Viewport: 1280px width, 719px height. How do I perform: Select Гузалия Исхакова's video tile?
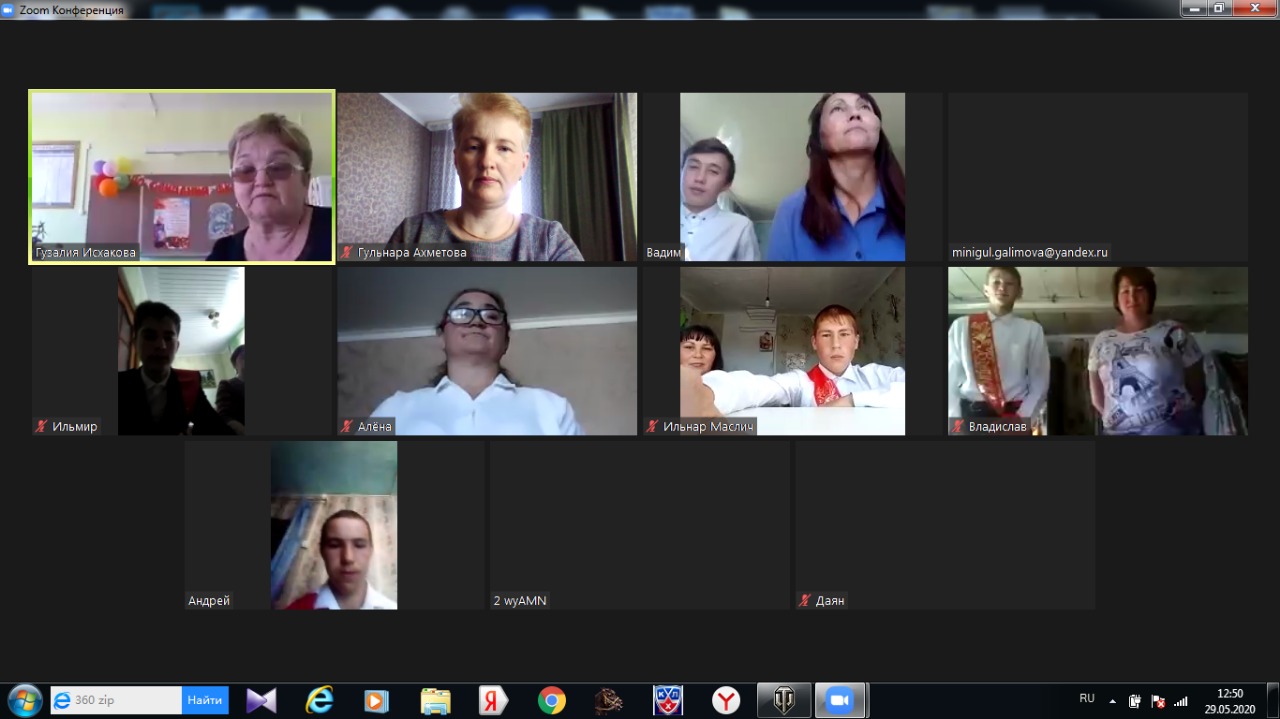[182, 177]
